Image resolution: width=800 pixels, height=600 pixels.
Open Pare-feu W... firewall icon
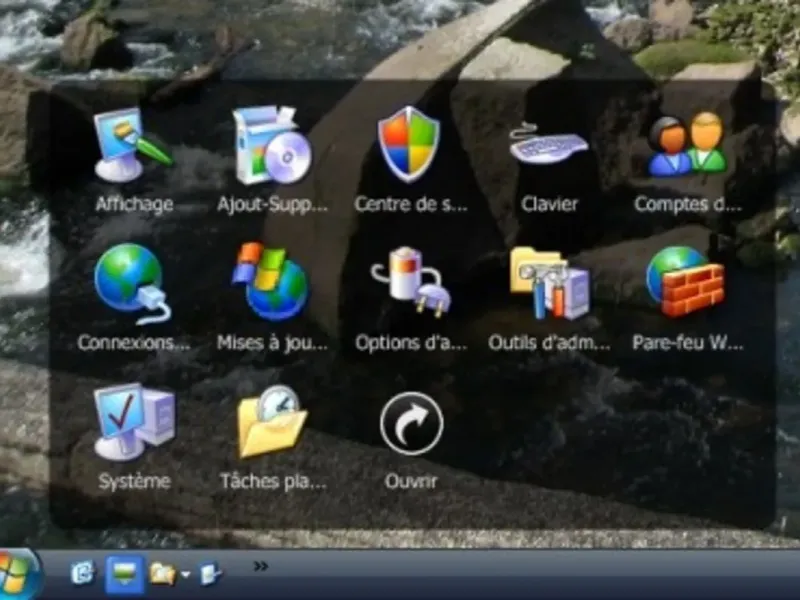click(x=685, y=282)
